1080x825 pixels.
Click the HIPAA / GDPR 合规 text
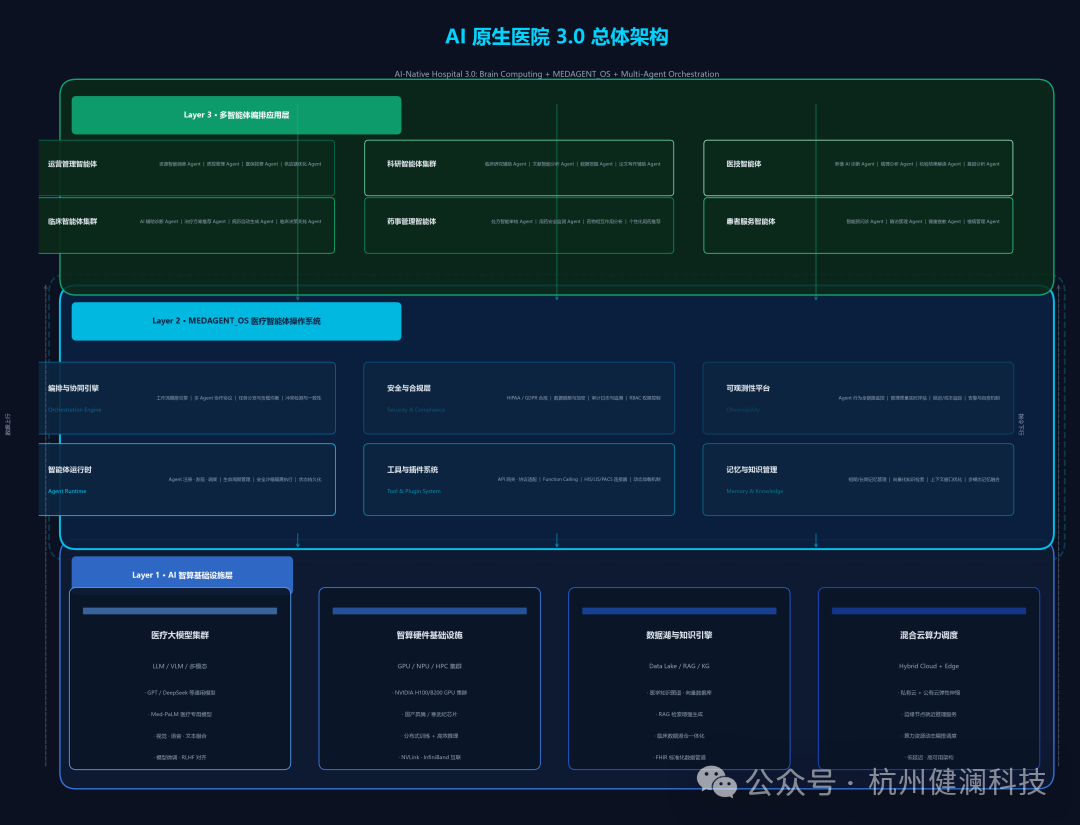(x=527, y=398)
